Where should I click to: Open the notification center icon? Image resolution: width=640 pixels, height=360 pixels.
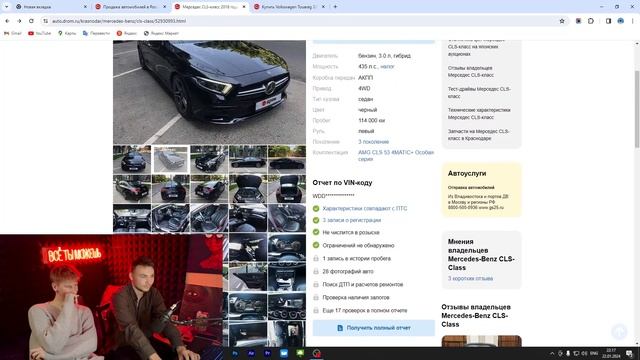(x=629, y=353)
